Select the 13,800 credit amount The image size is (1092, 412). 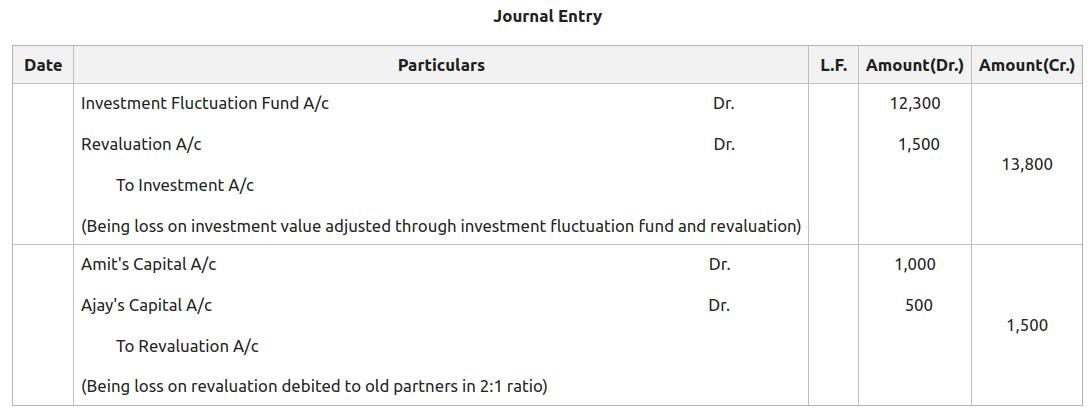click(1027, 164)
